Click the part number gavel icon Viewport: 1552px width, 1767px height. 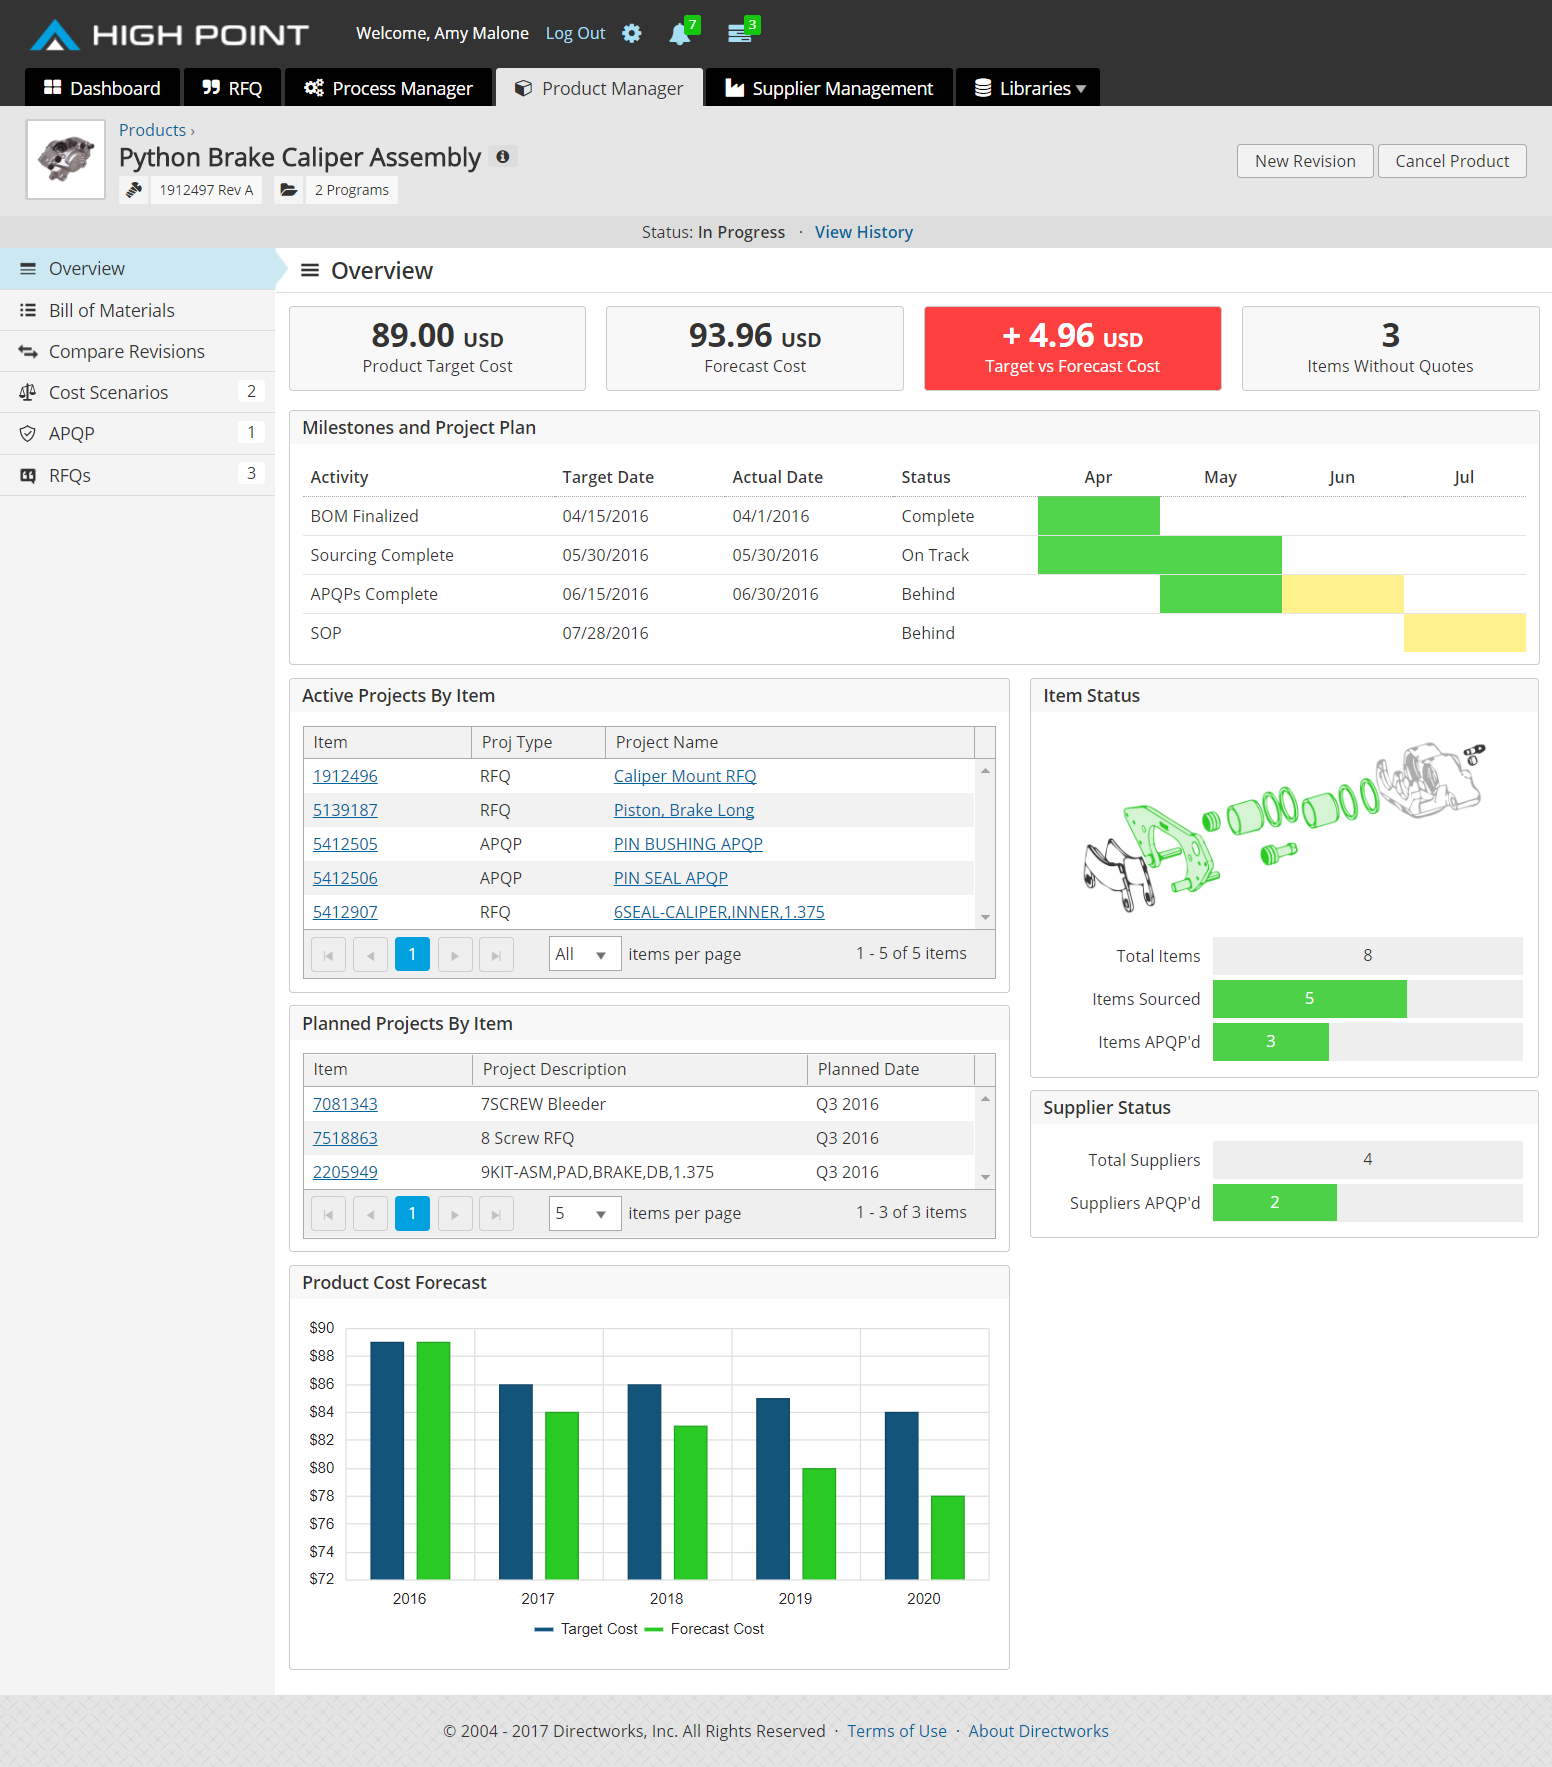pyautogui.click(x=134, y=190)
